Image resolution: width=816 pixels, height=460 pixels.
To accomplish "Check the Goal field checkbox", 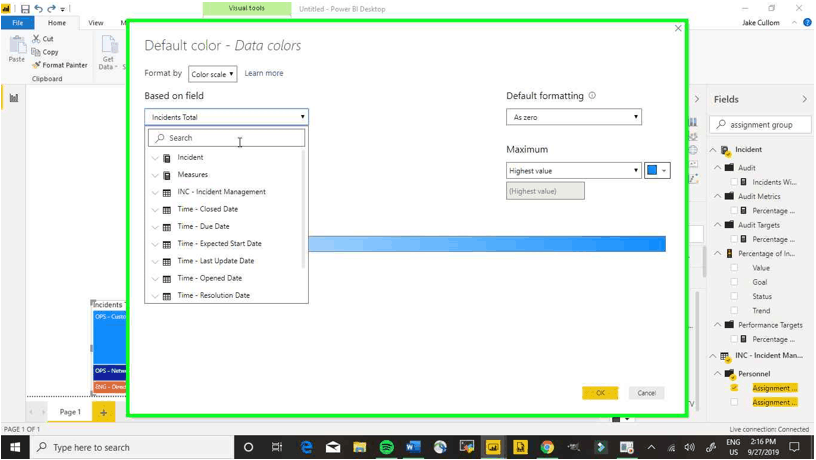I will (x=734, y=282).
